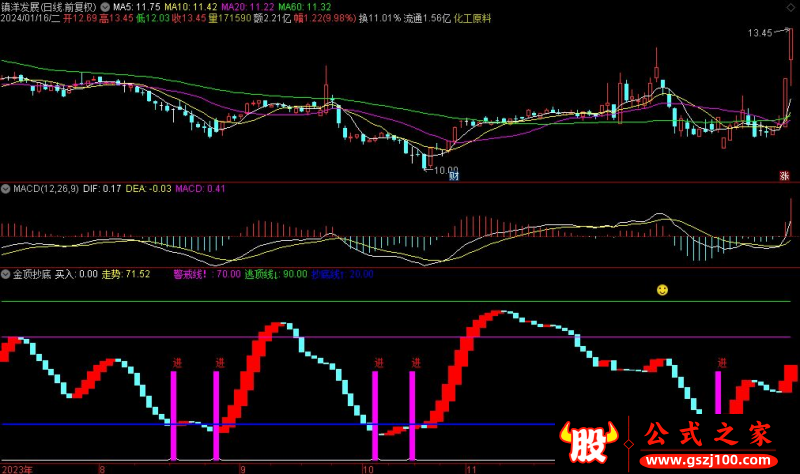Click the first magenta buy bar in August

173,415
